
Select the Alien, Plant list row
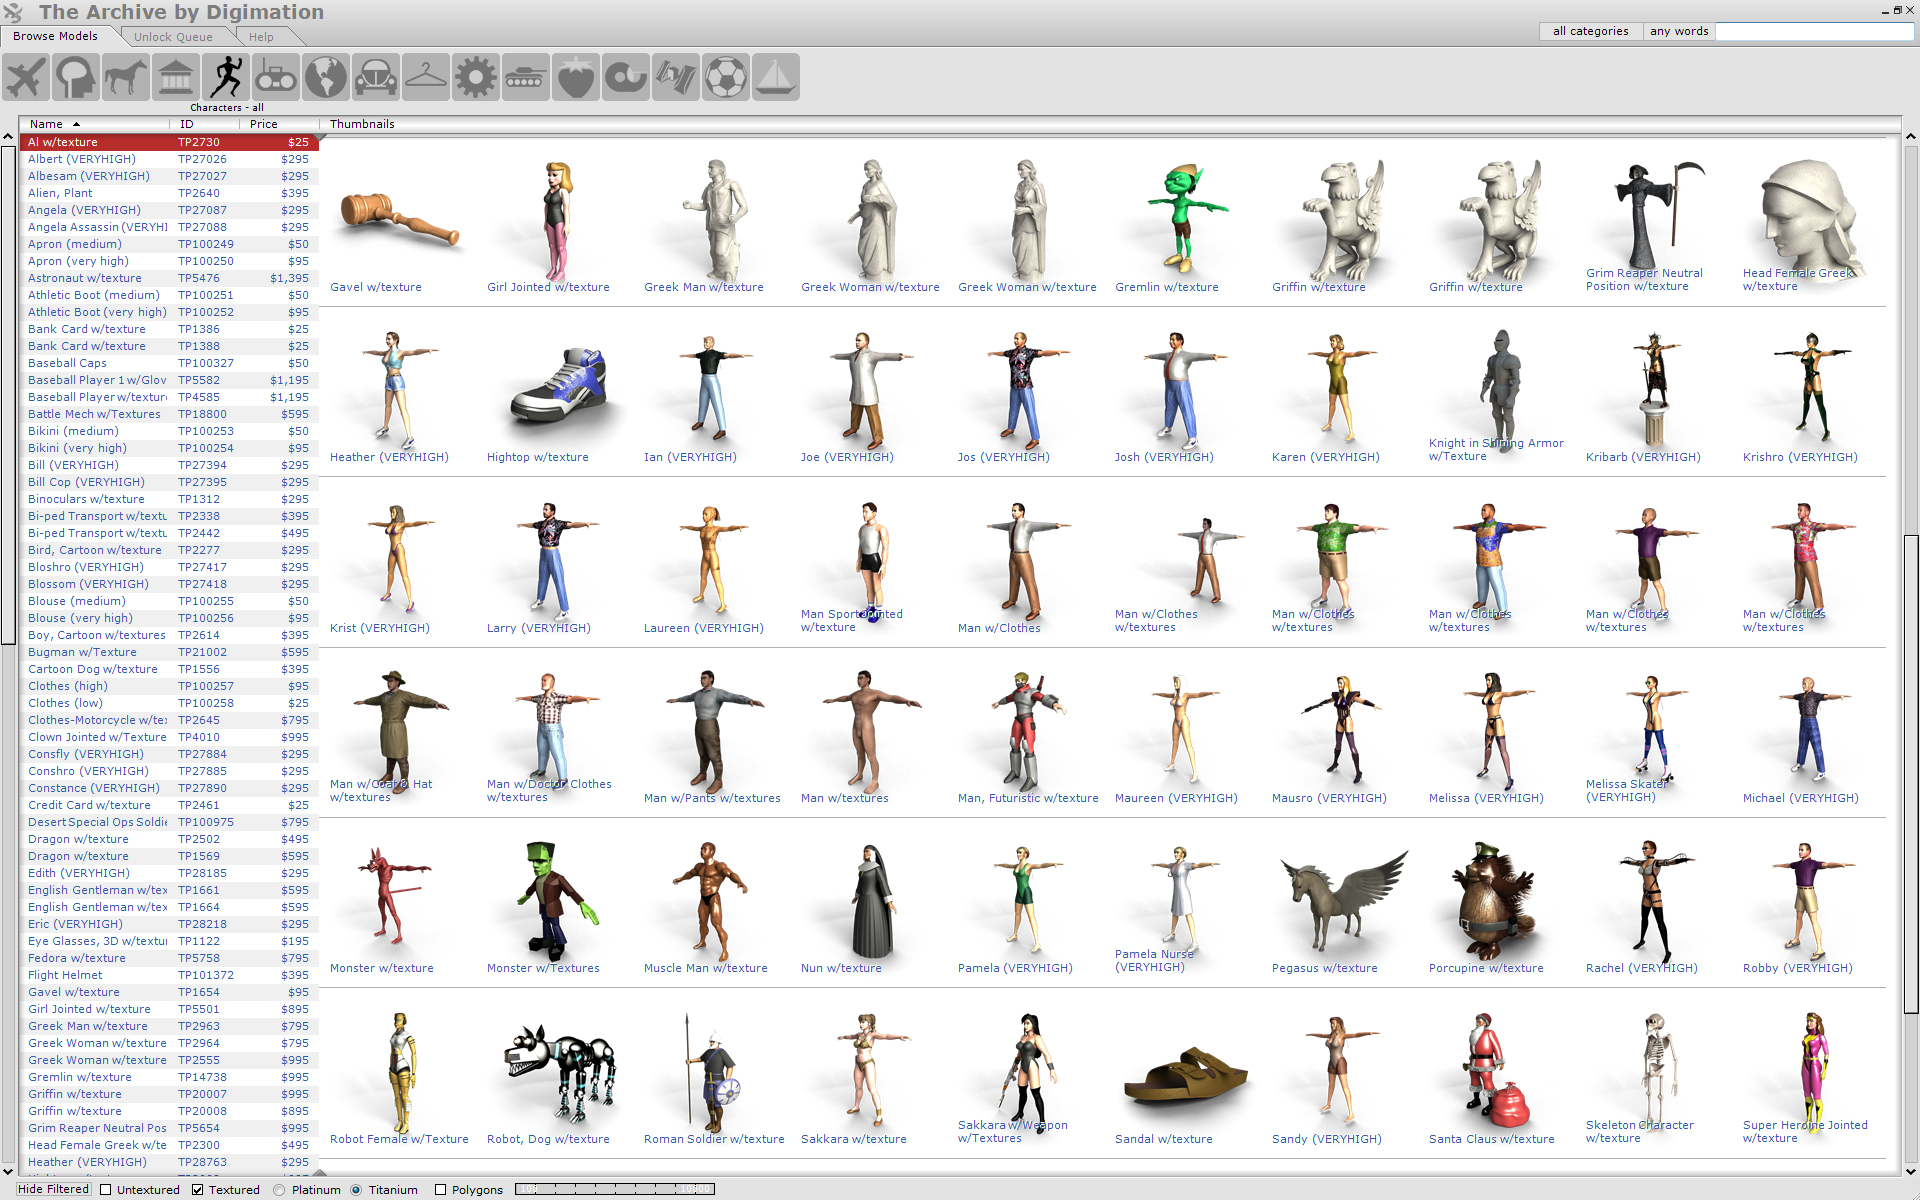pos(169,193)
